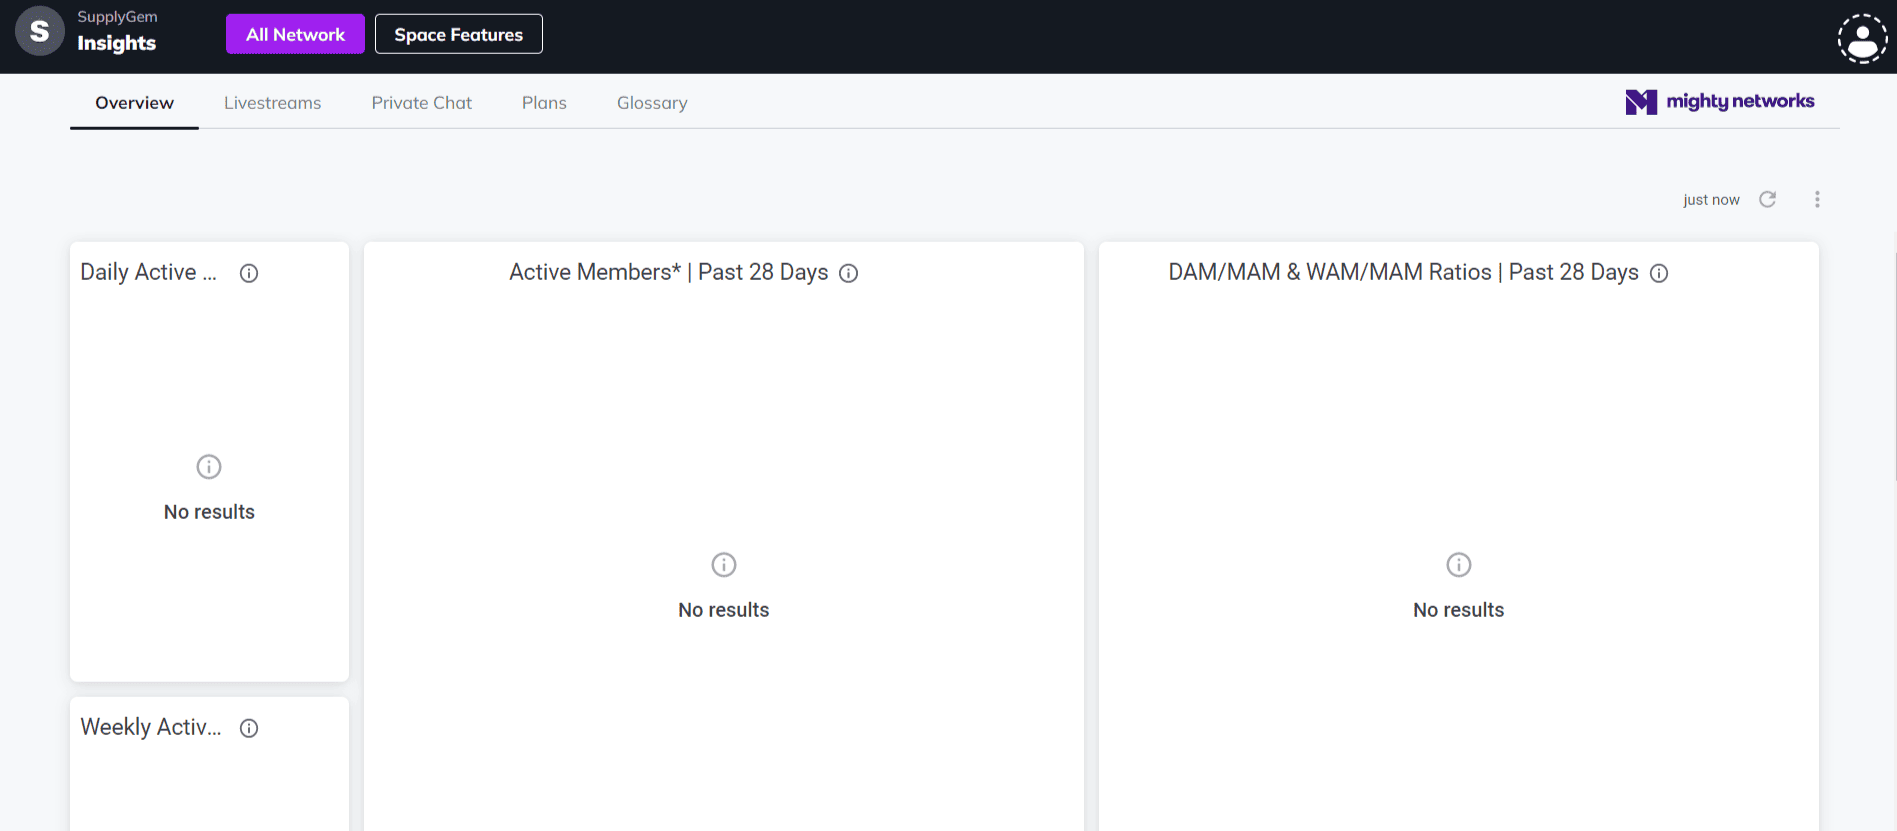Click the 'Active Members* | Past 28 Days' title
Screen dimensions: 1897x831
[x=668, y=272]
